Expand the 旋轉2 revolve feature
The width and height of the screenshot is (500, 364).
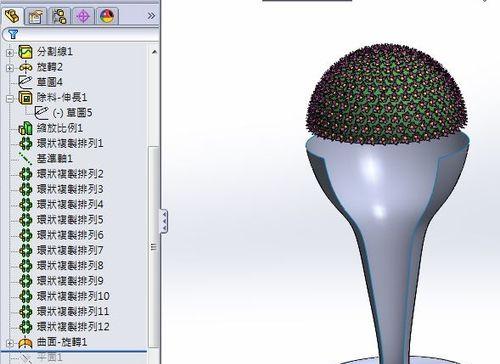point(10,68)
